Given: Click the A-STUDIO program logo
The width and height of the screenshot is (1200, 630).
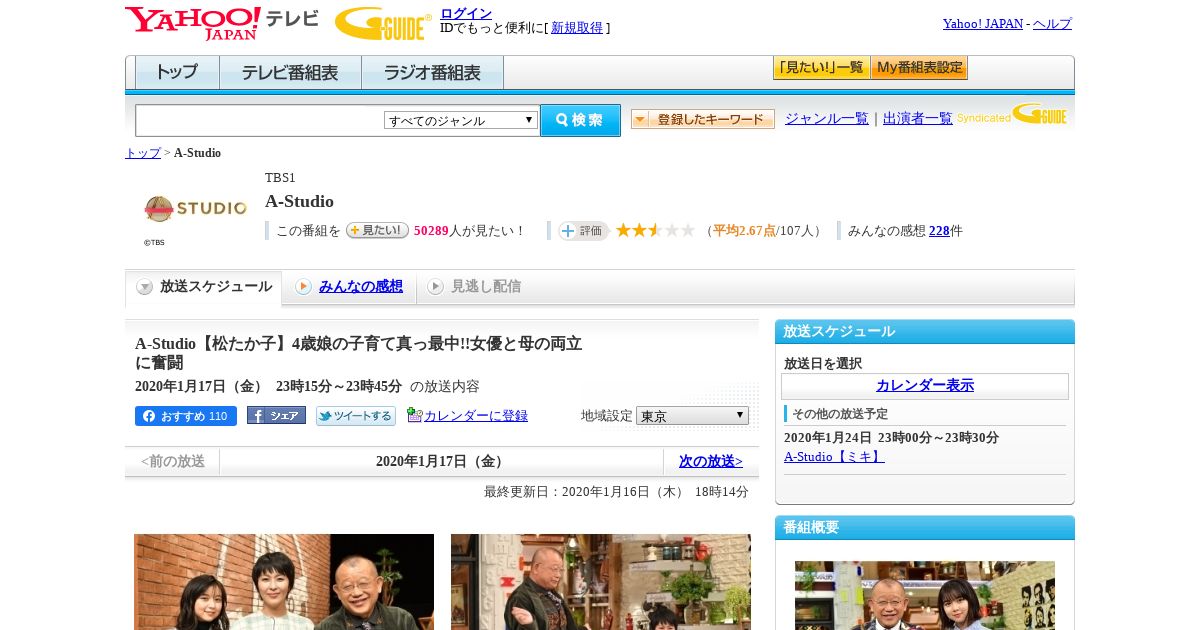Looking at the screenshot, I should coord(195,209).
